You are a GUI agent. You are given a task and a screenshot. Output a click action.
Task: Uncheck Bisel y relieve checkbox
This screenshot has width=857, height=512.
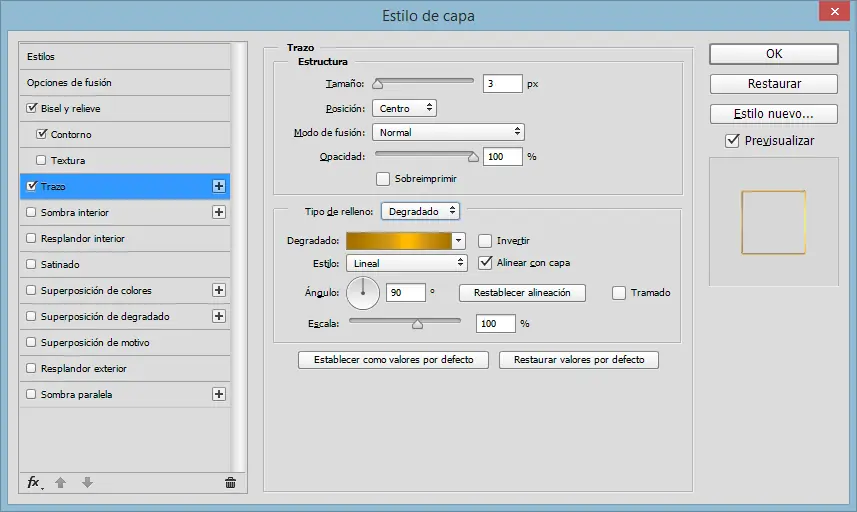(32, 108)
